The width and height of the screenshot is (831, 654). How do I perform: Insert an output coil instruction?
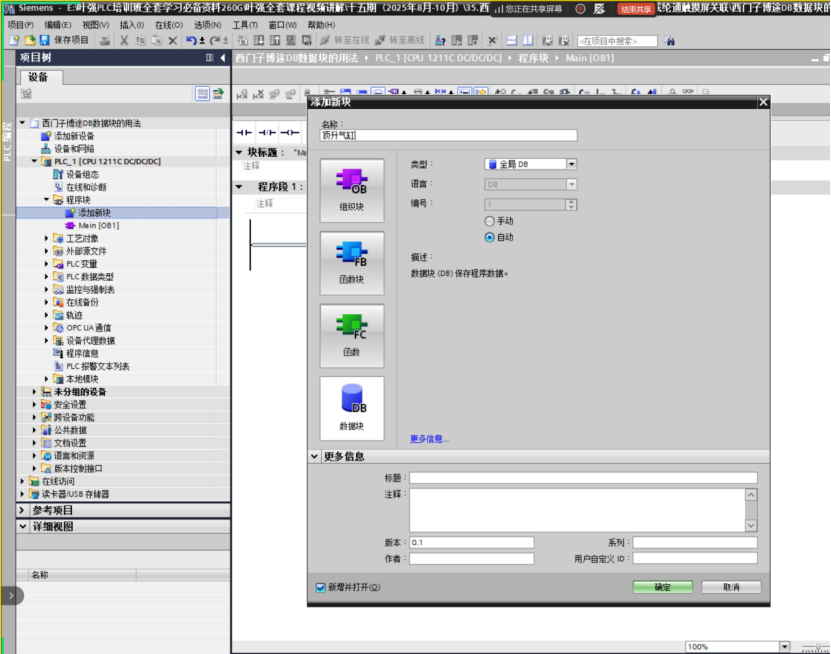(x=290, y=132)
